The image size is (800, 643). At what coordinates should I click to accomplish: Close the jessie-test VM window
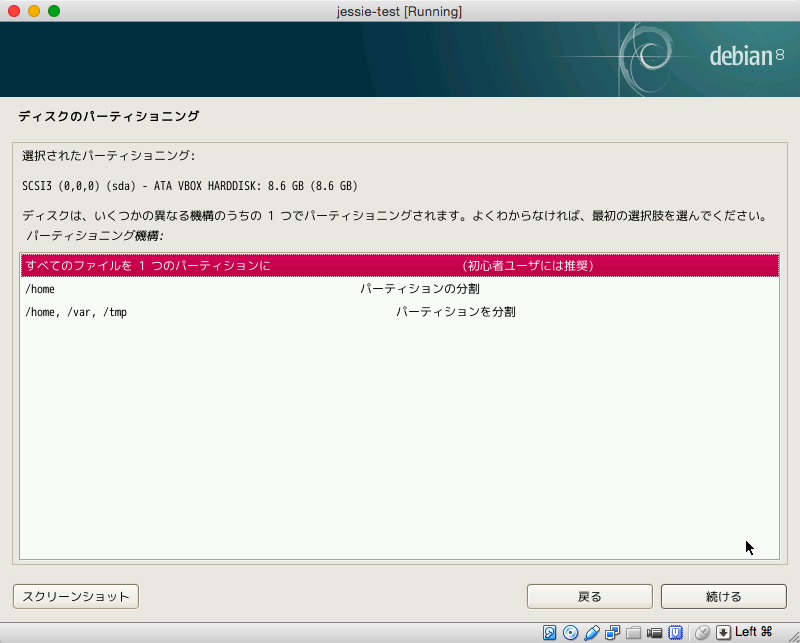pyautogui.click(x=14, y=11)
